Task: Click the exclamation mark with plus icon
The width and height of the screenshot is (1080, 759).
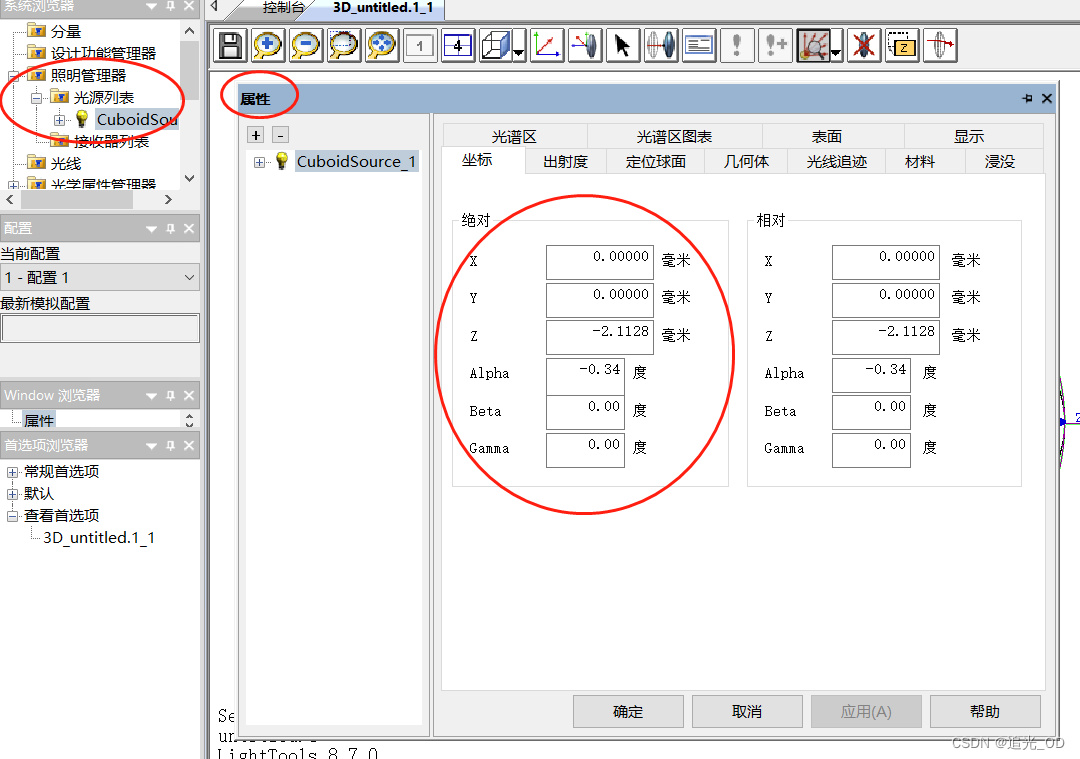Action: 776,45
